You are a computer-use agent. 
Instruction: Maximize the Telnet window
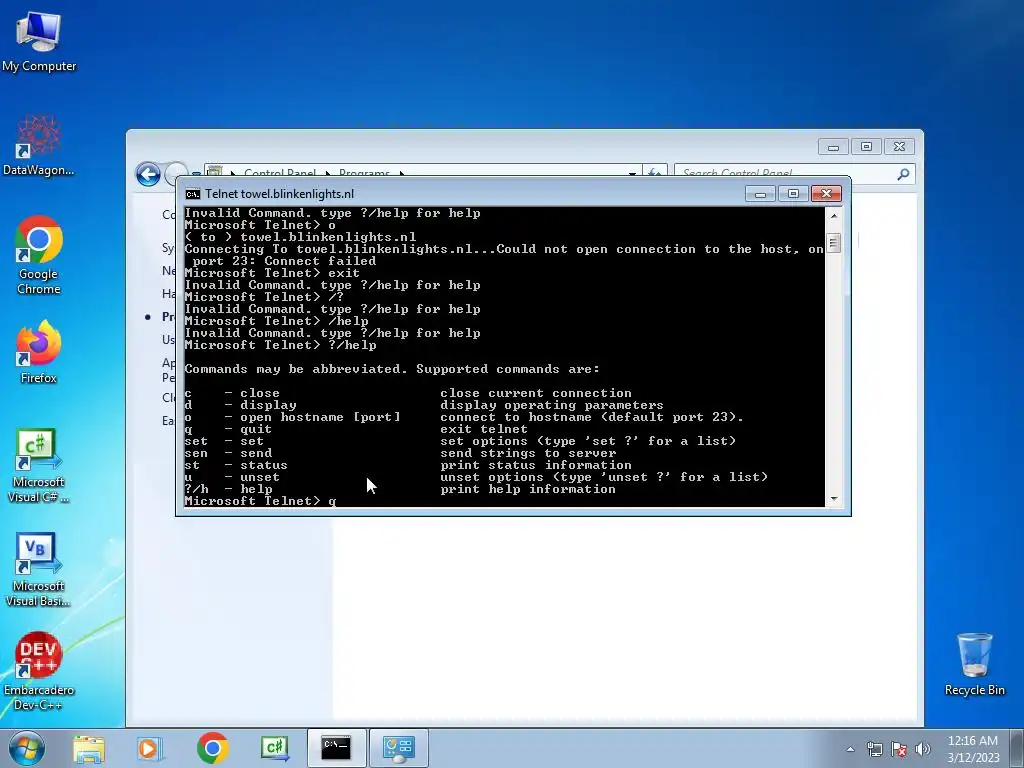coord(793,194)
